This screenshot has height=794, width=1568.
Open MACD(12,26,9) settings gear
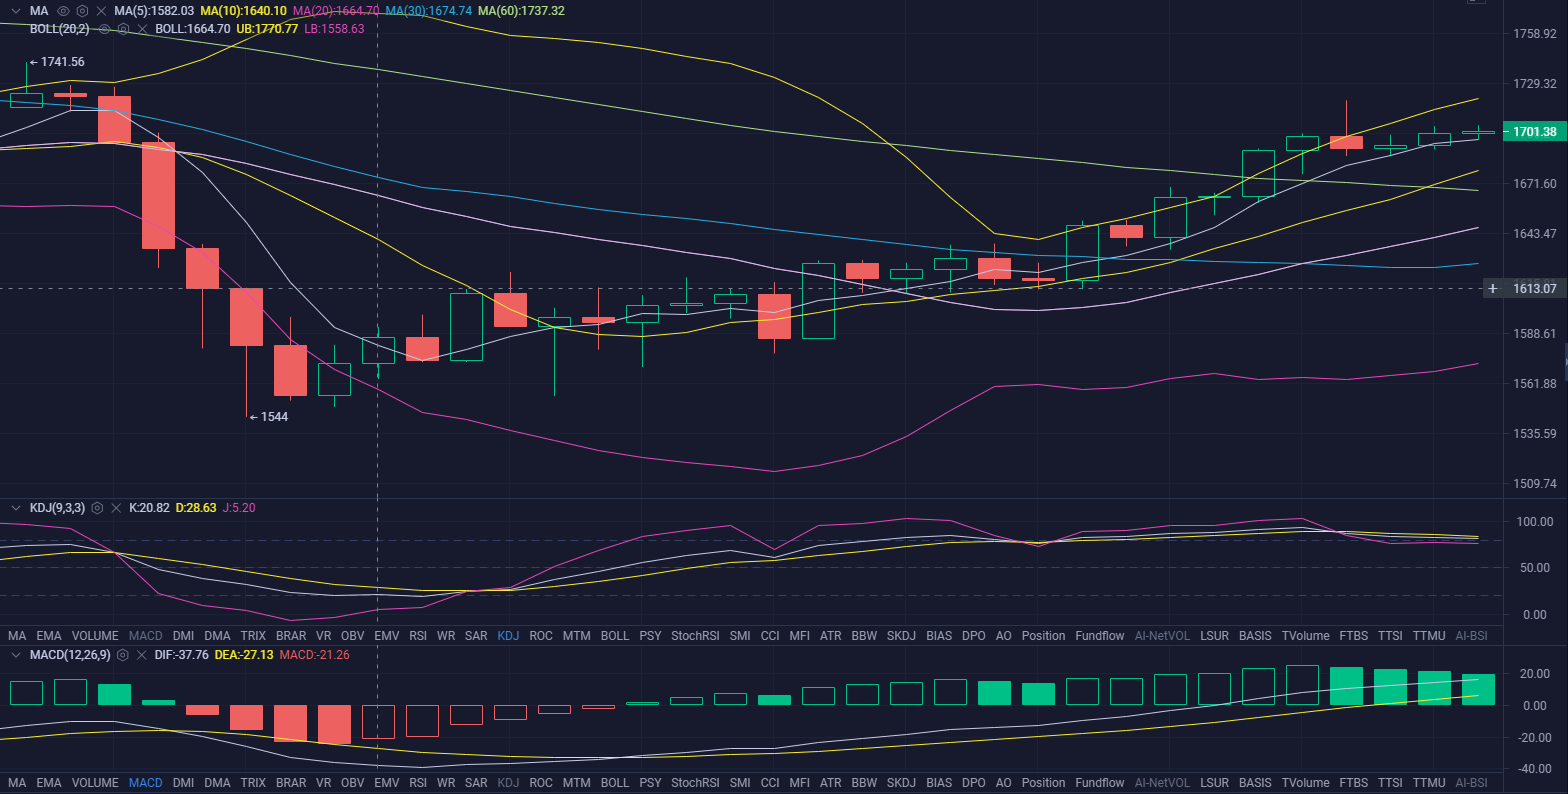[x=122, y=655]
